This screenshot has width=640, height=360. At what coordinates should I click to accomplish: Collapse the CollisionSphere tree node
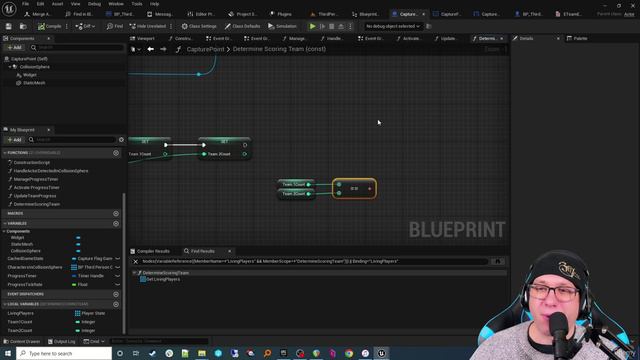(10, 67)
